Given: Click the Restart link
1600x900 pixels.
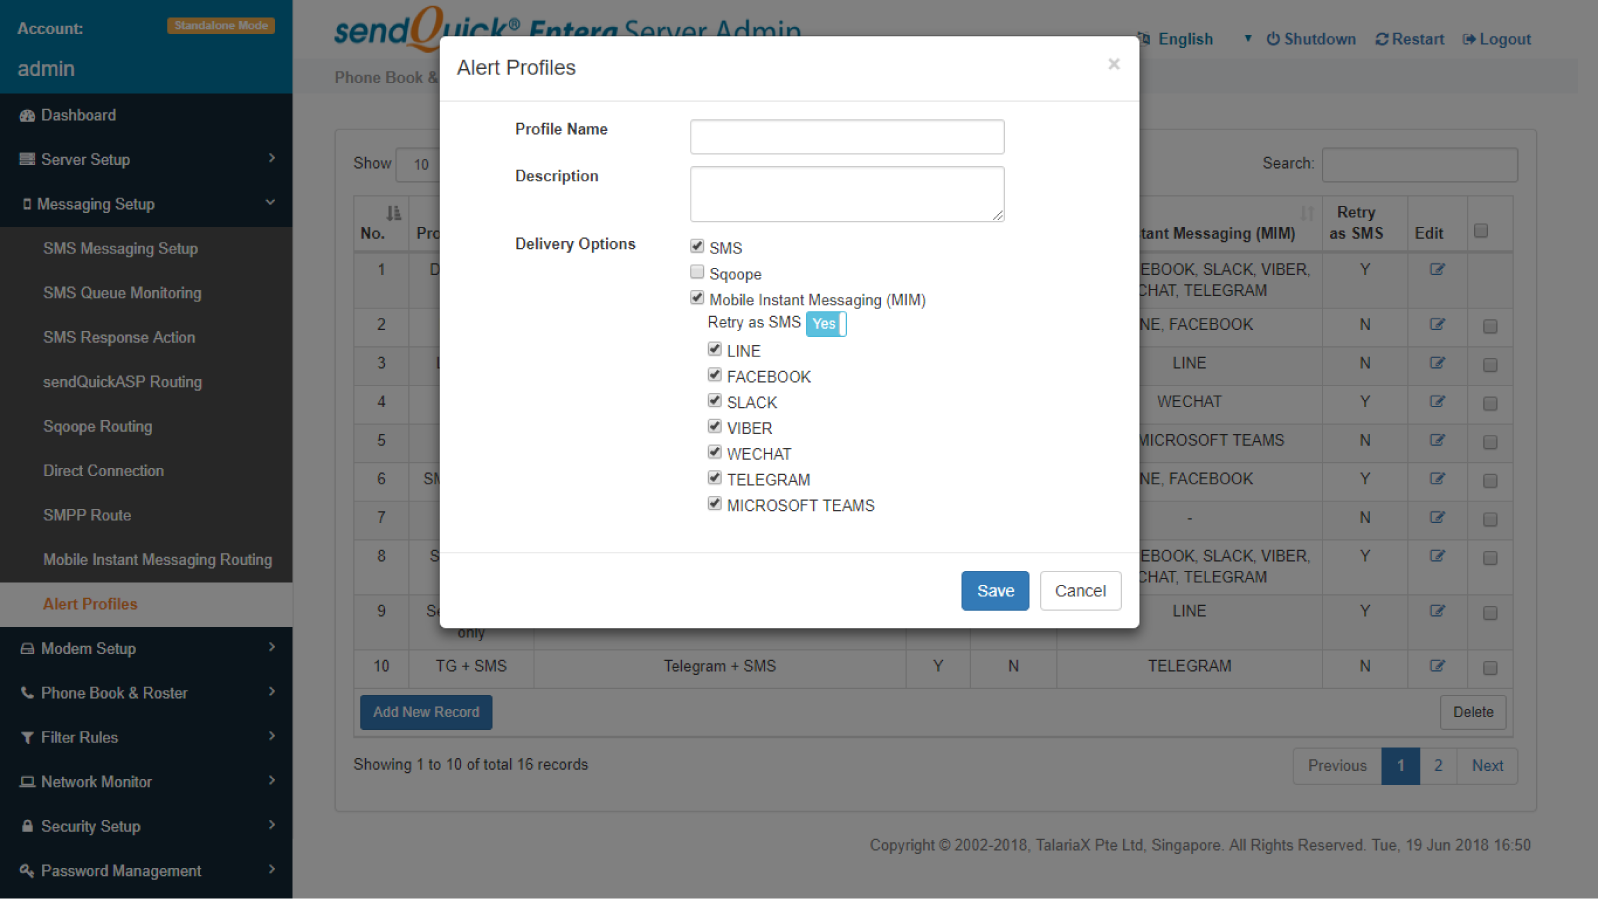Looking at the screenshot, I should pos(1410,39).
